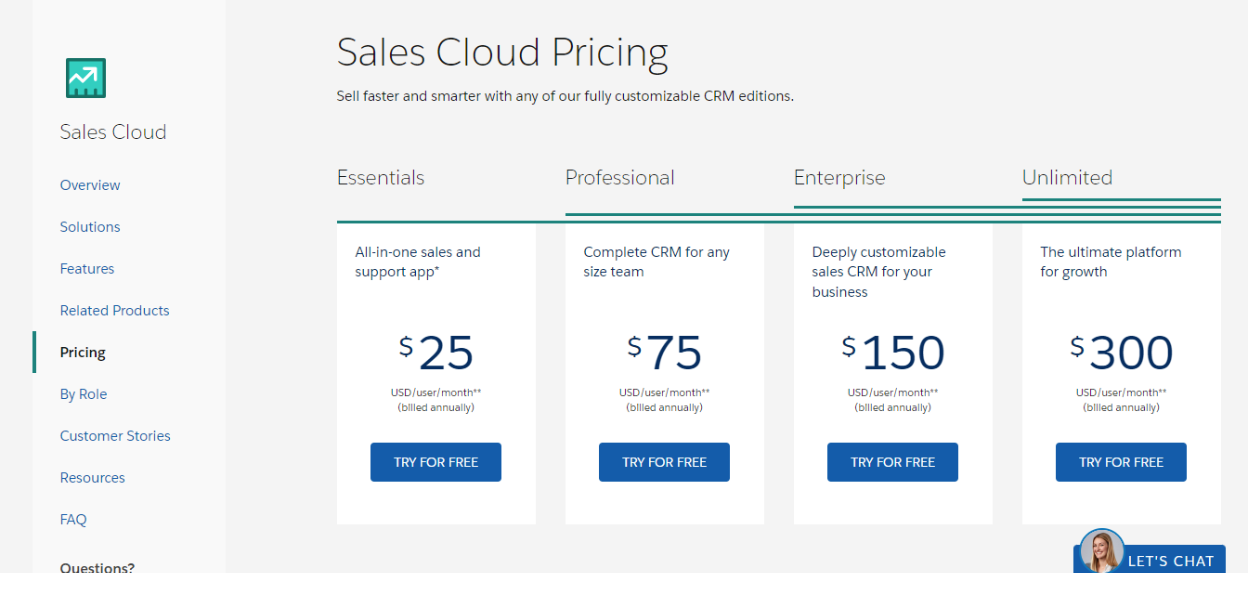Viewport: 1252px width, 594px height.
Task: Click "Deeply customizable sales CRM" description
Action: tap(879, 272)
